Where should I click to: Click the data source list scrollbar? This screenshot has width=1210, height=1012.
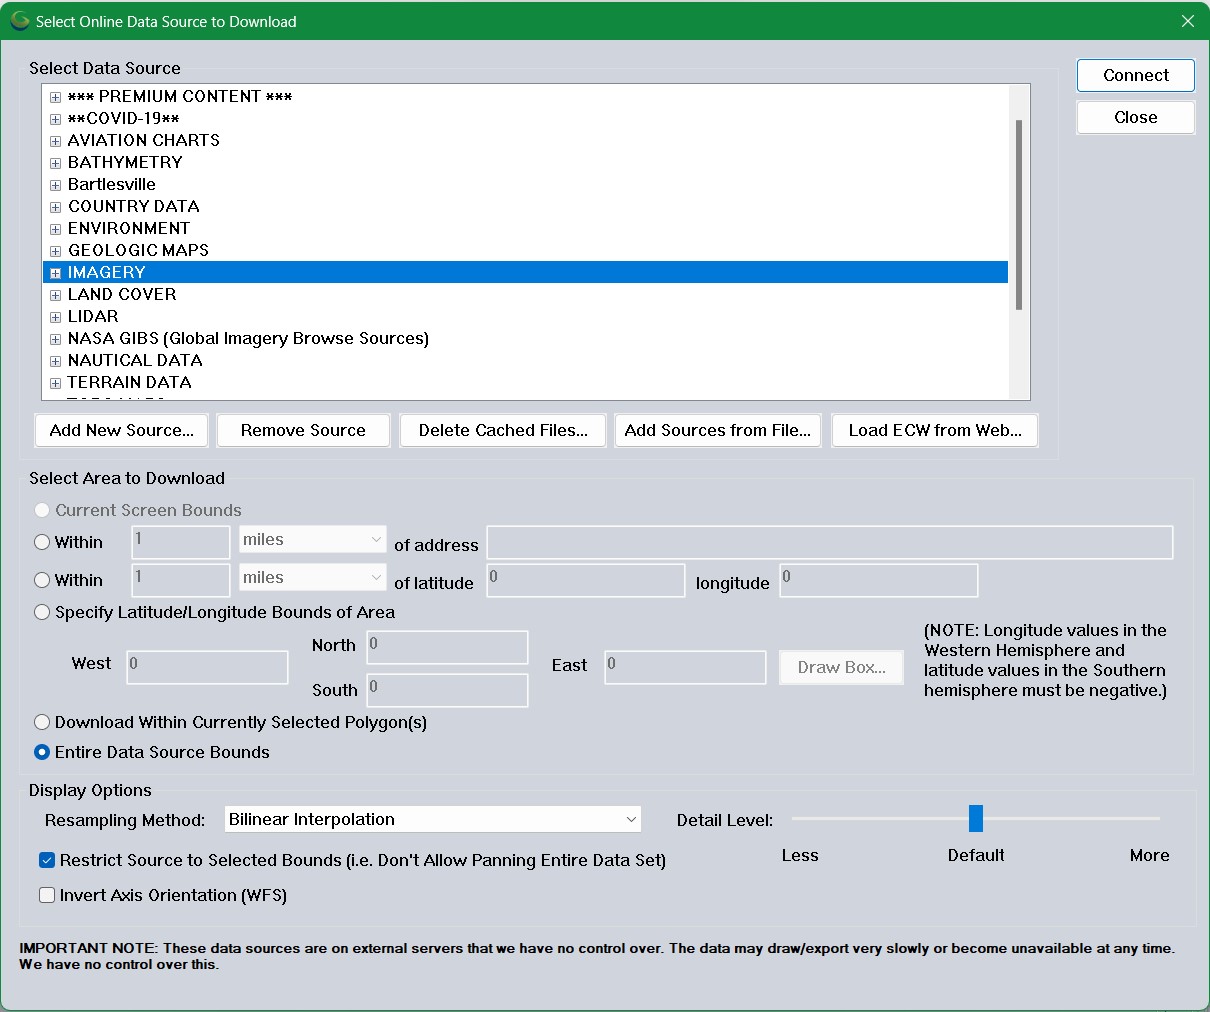[1019, 215]
